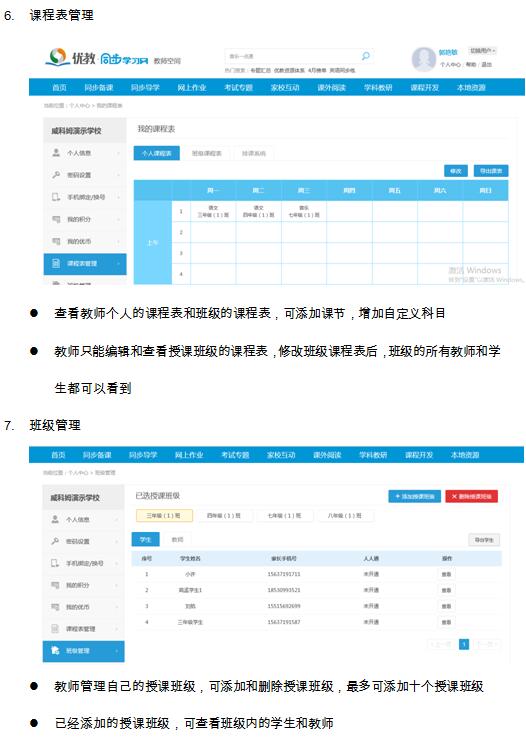Viewport: 526px width, 738px height.
Task: Click 查看 button in 高孟学生1 row
Action: [x=446, y=590]
